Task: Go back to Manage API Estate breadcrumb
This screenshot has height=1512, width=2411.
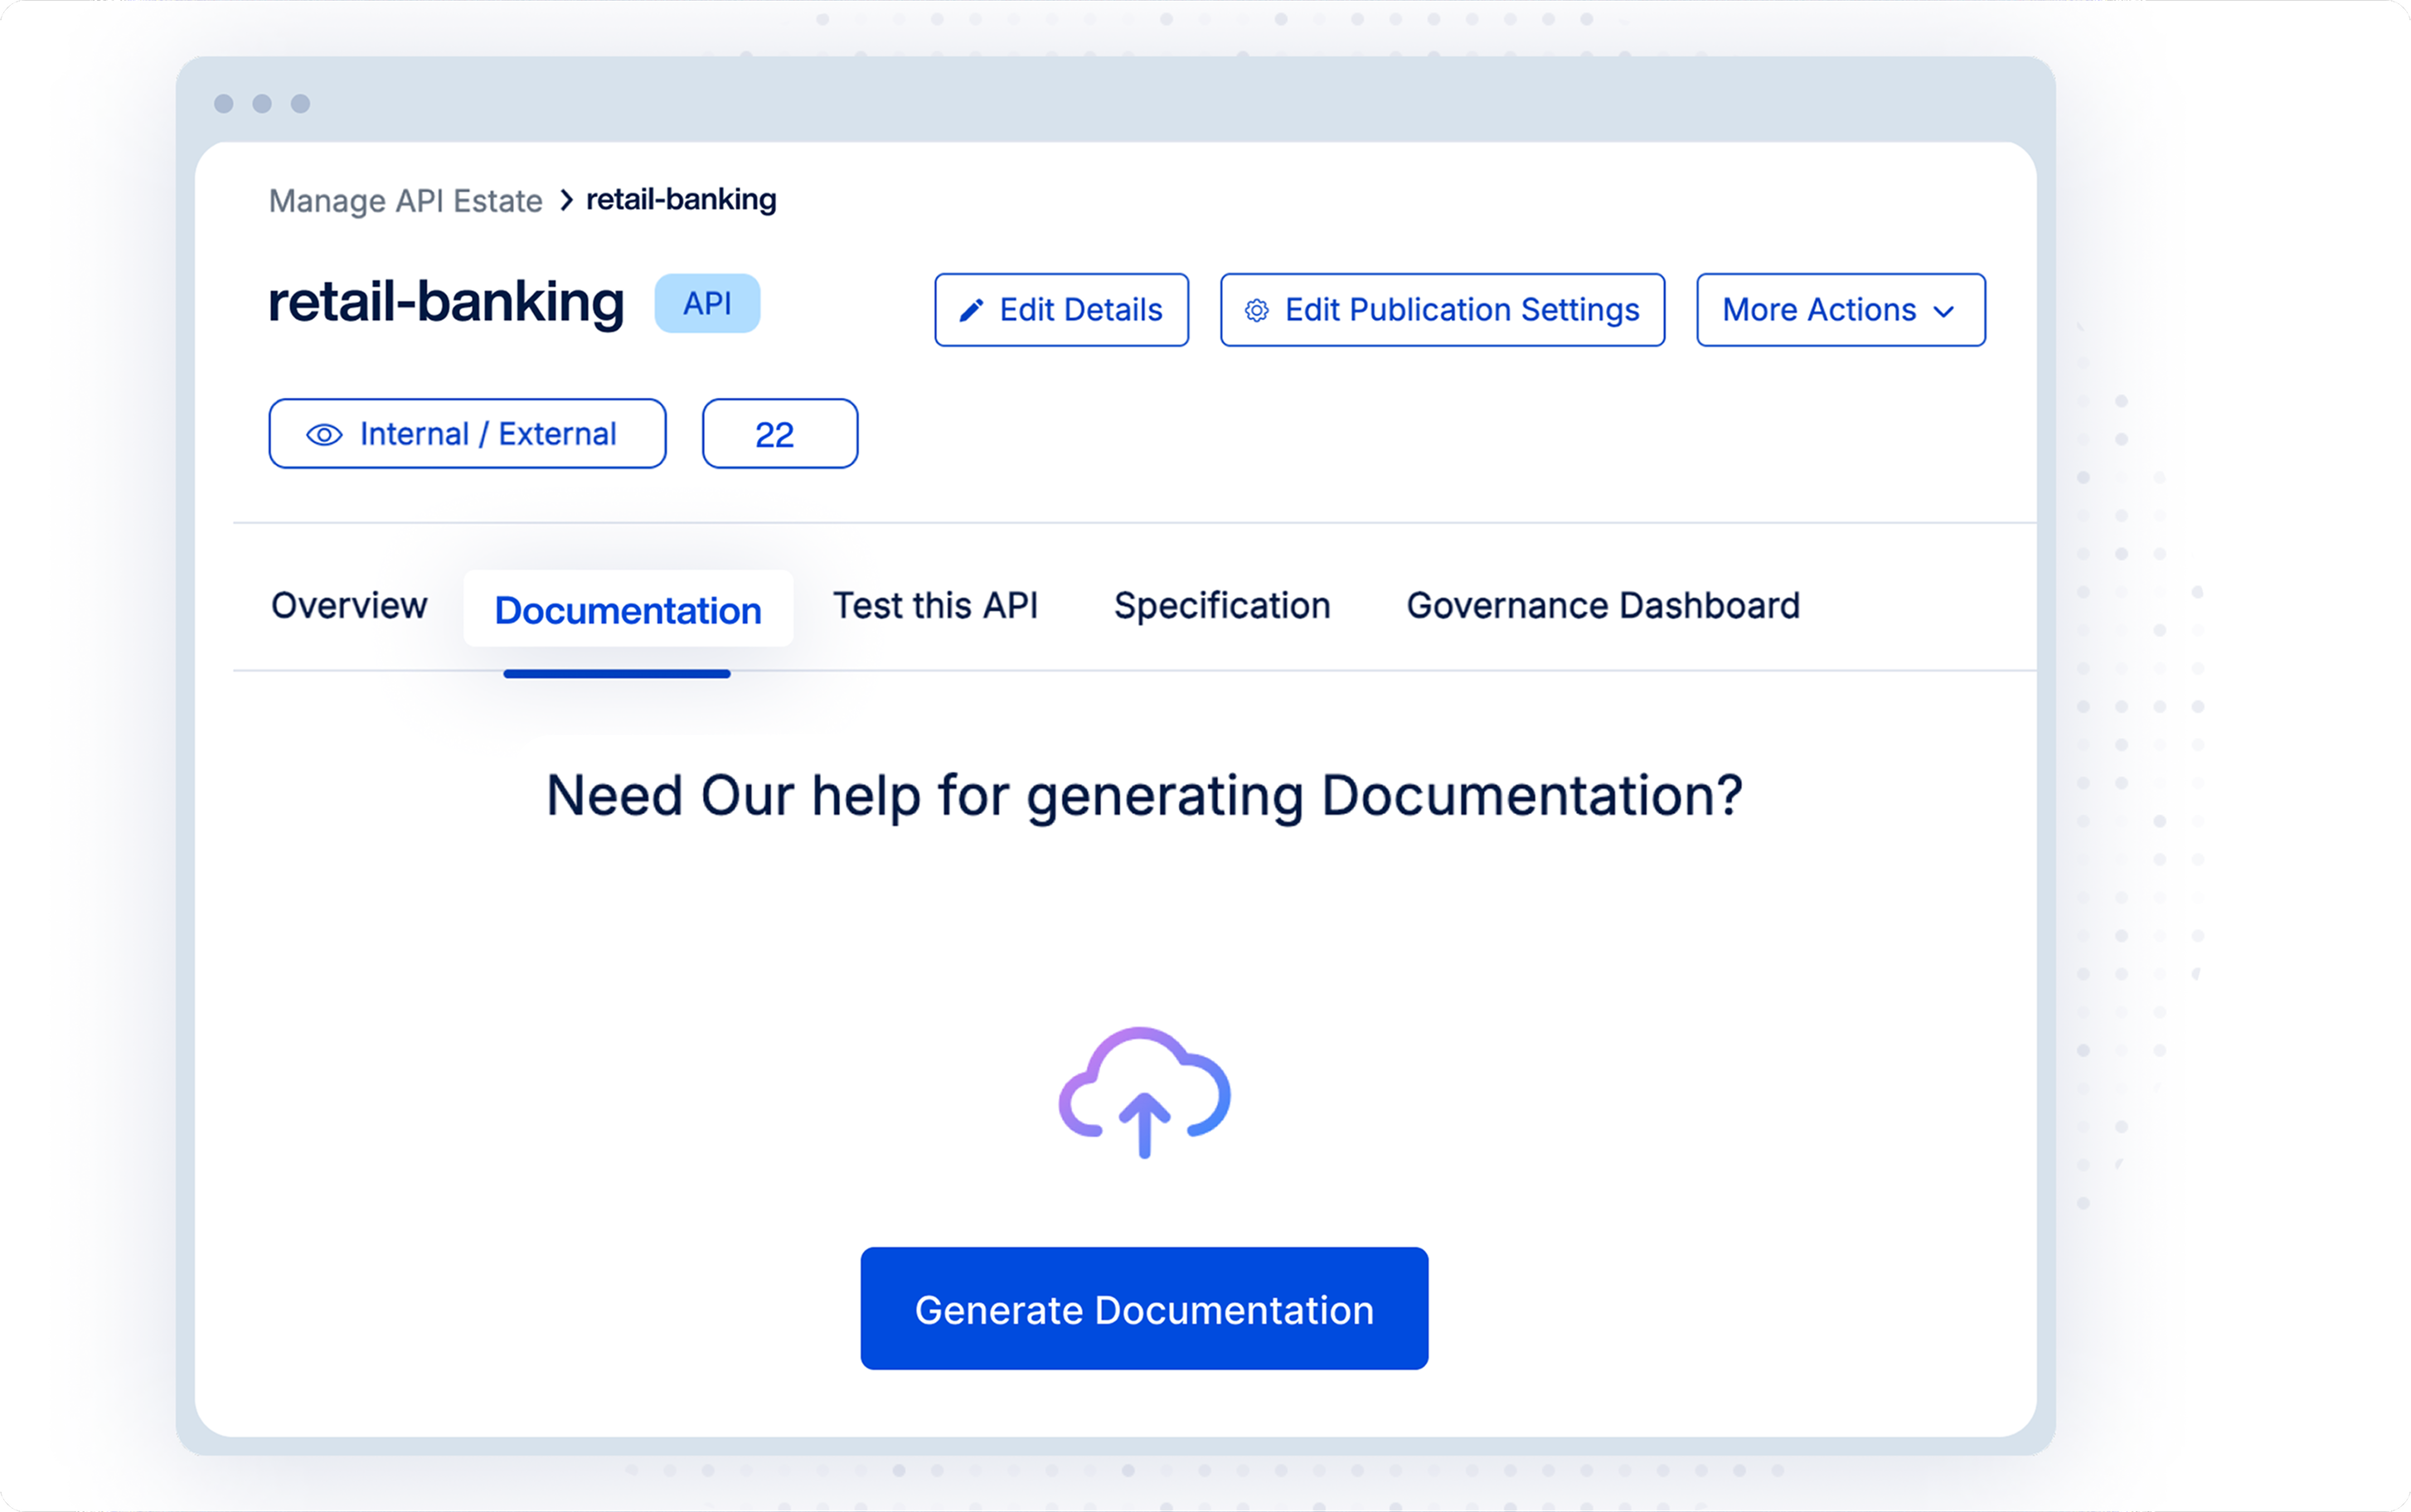Action: click(405, 201)
